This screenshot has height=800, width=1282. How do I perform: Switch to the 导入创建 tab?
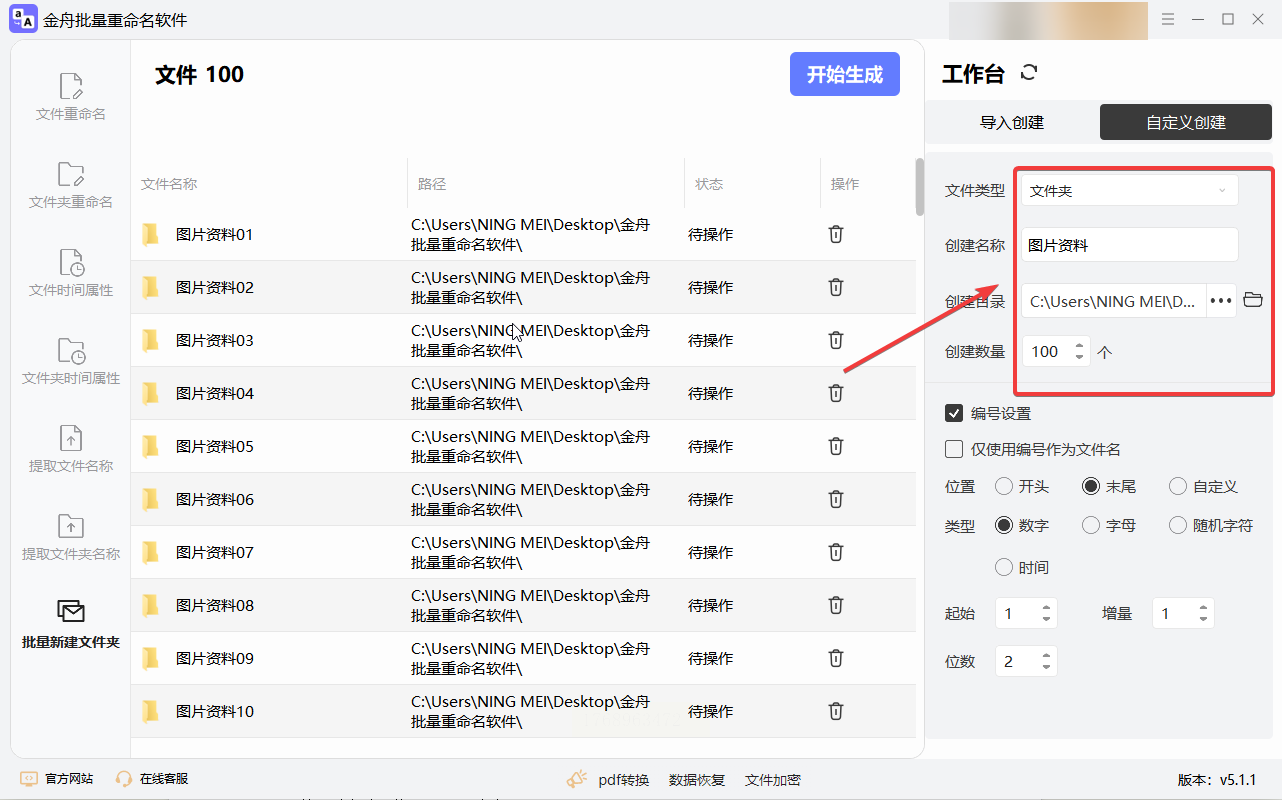pyautogui.click(x=1011, y=122)
